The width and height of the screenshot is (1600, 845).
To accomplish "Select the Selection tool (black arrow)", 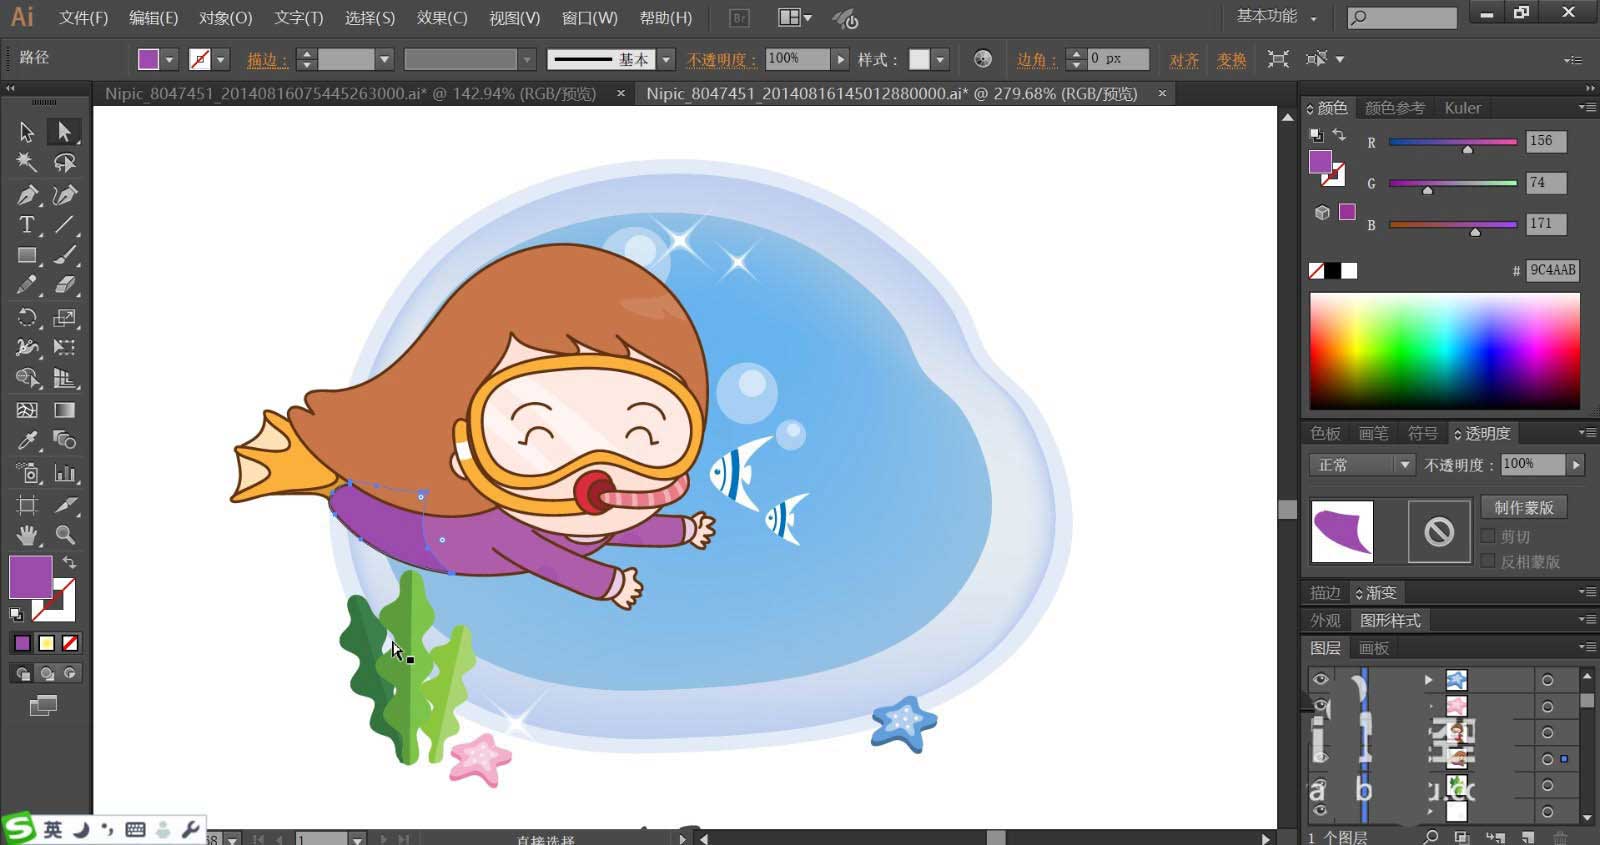I will [27, 131].
